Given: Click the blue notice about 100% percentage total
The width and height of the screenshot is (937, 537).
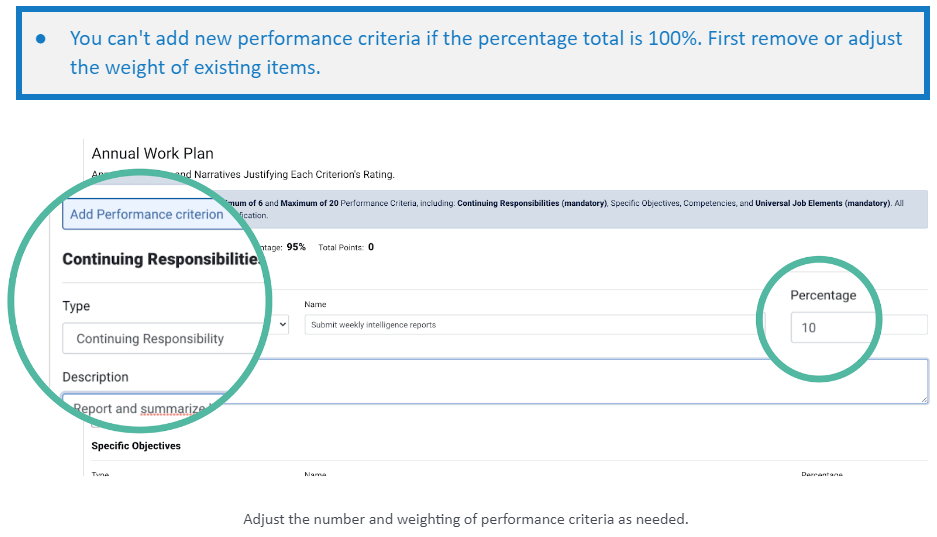Looking at the screenshot, I should click(x=473, y=53).
